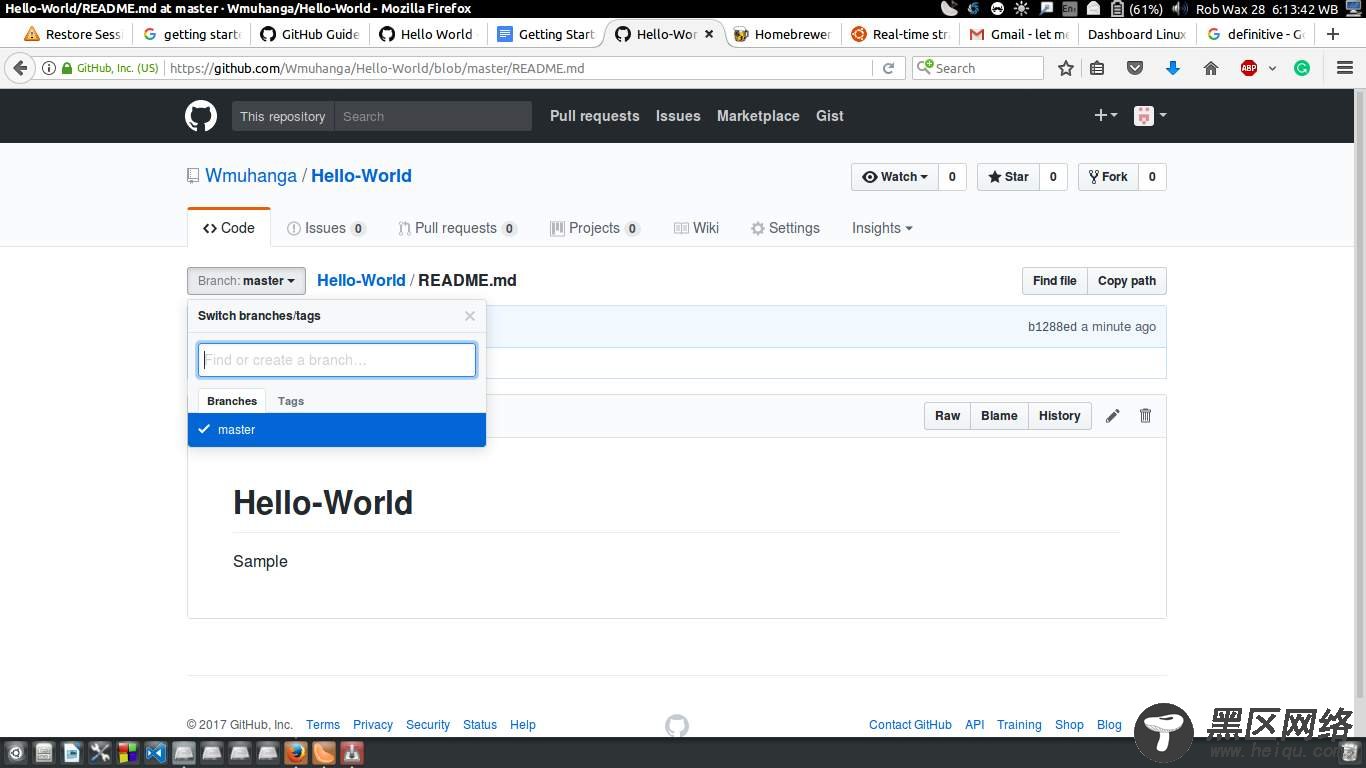Open the file manager taskbar icon
The height and width of the screenshot is (768, 1366).
point(43,752)
